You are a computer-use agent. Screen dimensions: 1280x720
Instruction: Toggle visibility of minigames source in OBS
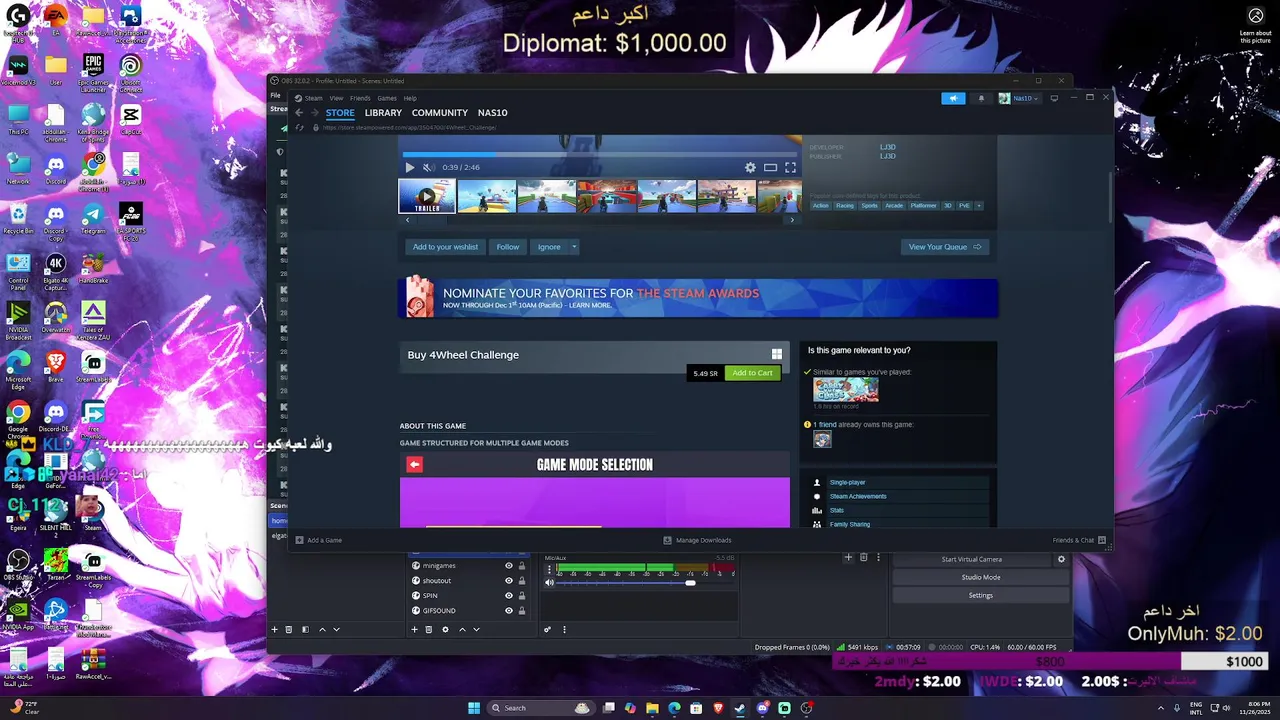pos(508,566)
